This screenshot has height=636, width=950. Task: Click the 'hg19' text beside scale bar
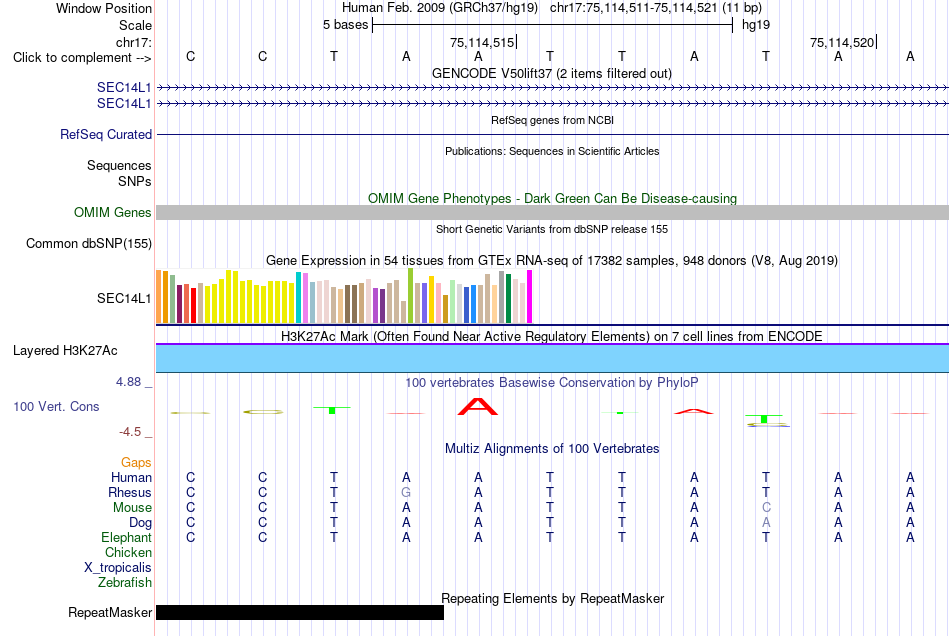(756, 25)
